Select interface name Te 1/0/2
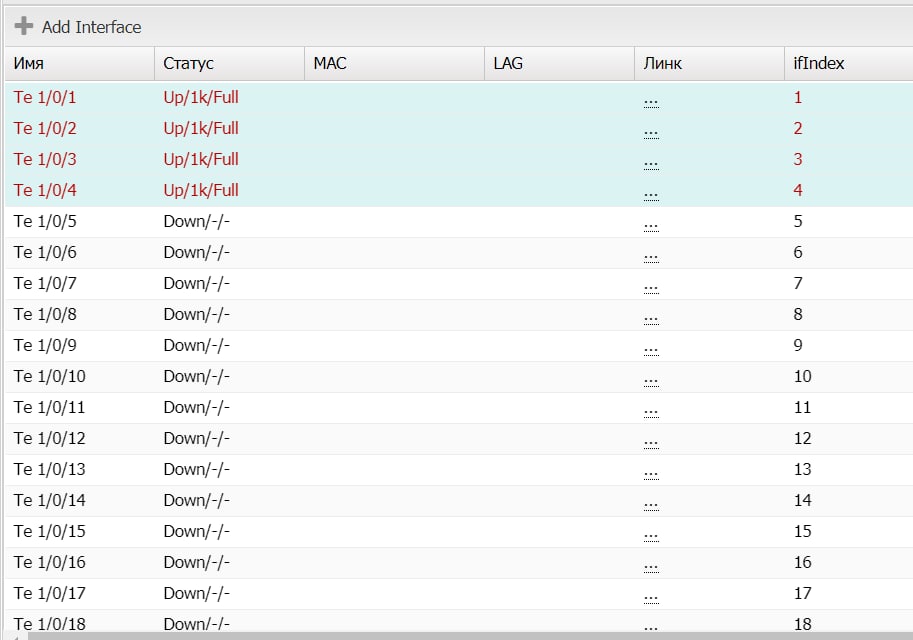Screen dimensions: 913x640 point(45,128)
